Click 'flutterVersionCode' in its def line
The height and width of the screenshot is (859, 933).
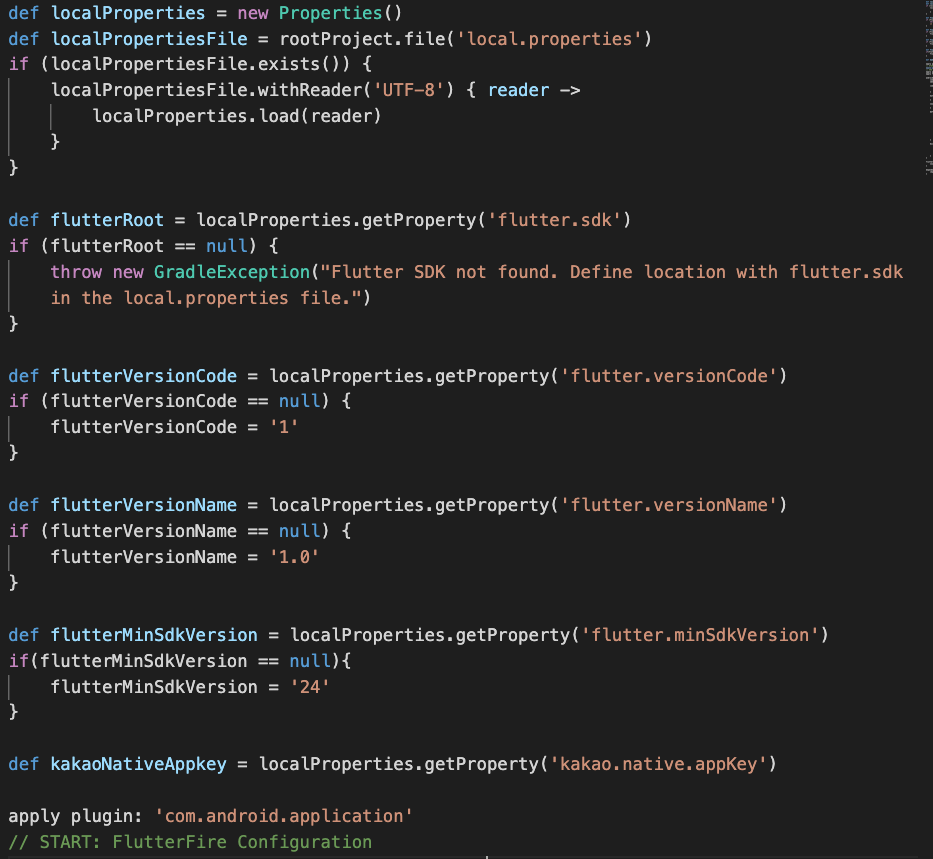pos(143,375)
